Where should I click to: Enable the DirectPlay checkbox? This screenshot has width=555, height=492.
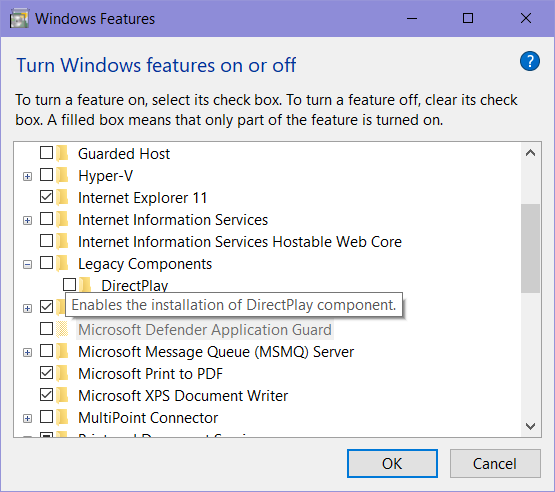69,285
